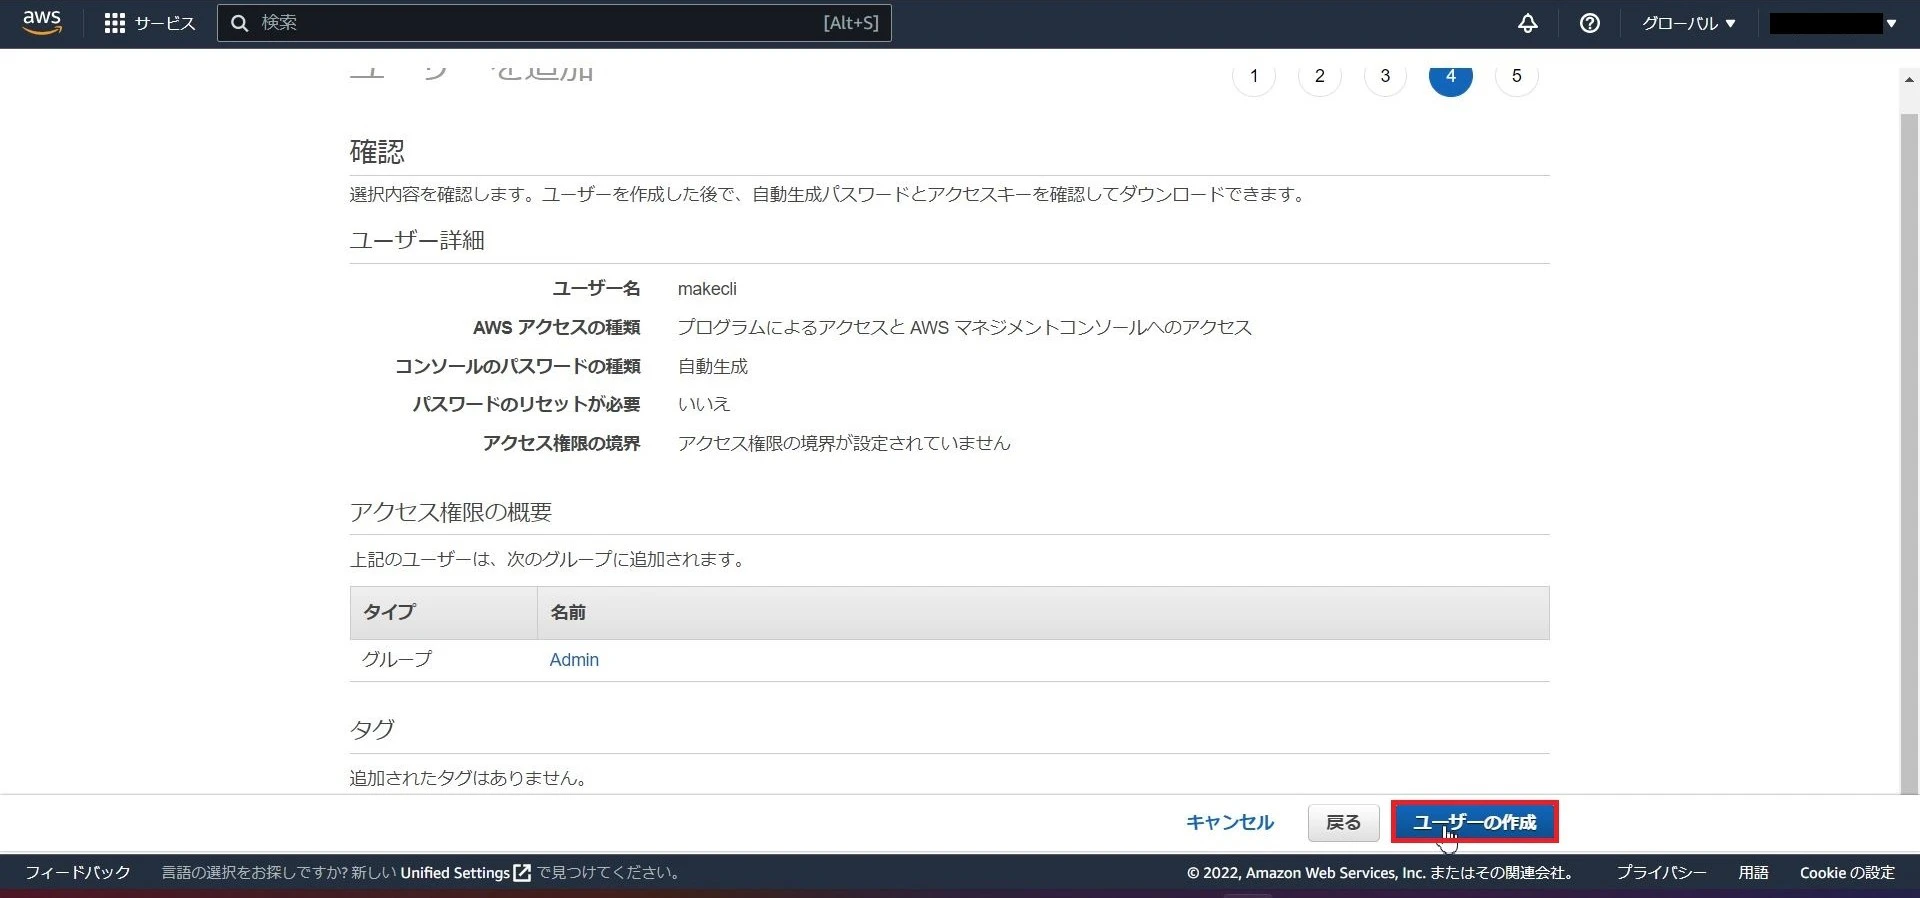This screenshot has width=1920, height=898.
Task: Go to wizard step 2
Action: point(1320,75)
